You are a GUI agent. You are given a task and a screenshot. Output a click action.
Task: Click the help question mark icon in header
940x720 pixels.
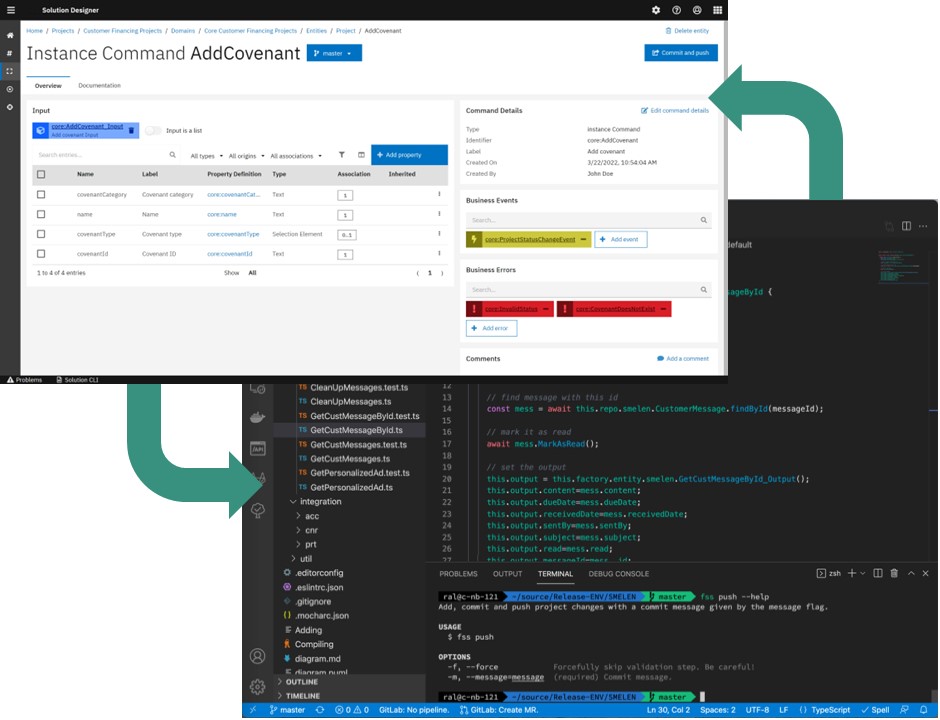pos(679,10)
